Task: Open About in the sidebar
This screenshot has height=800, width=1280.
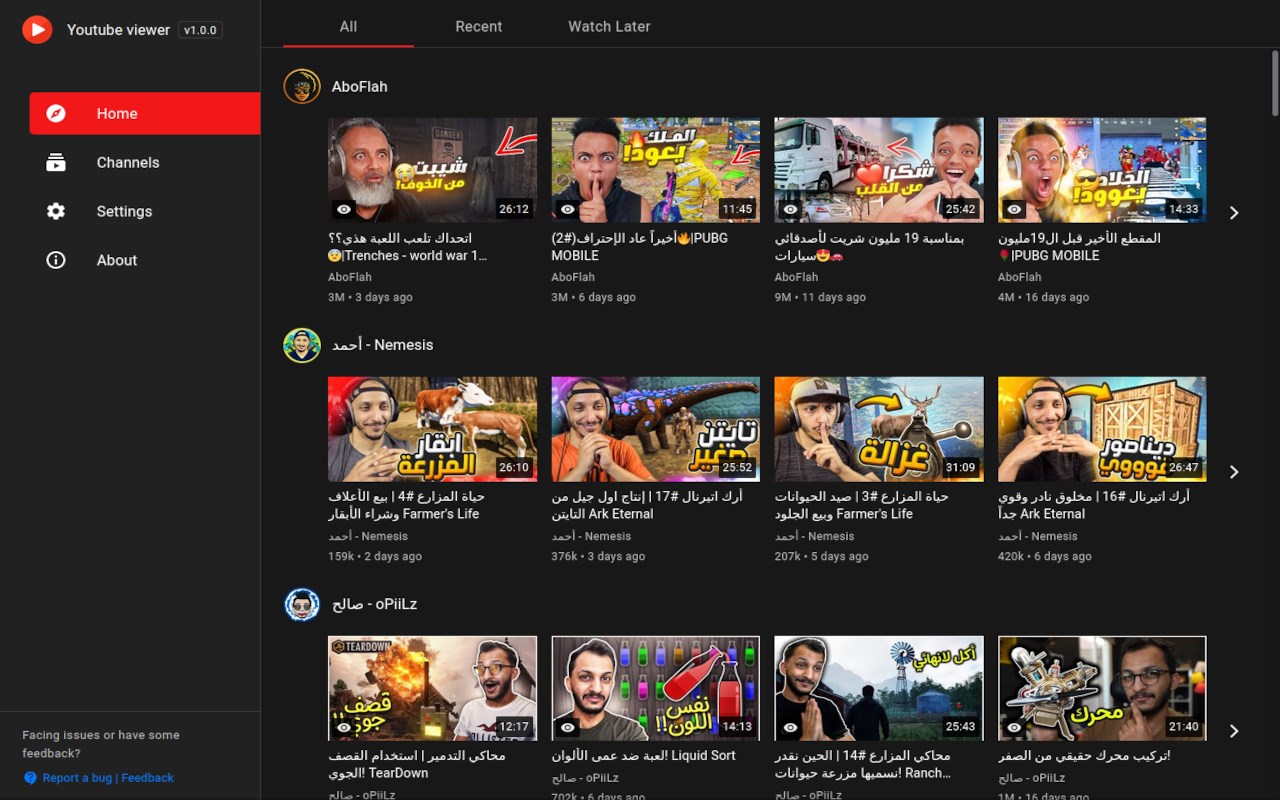Action: tap(145, 260)
